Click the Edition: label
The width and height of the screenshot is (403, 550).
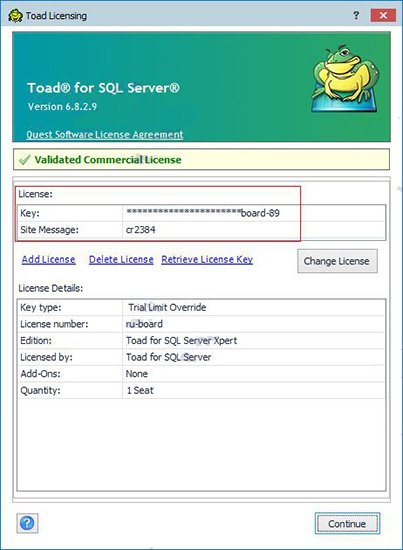point(36,341)
